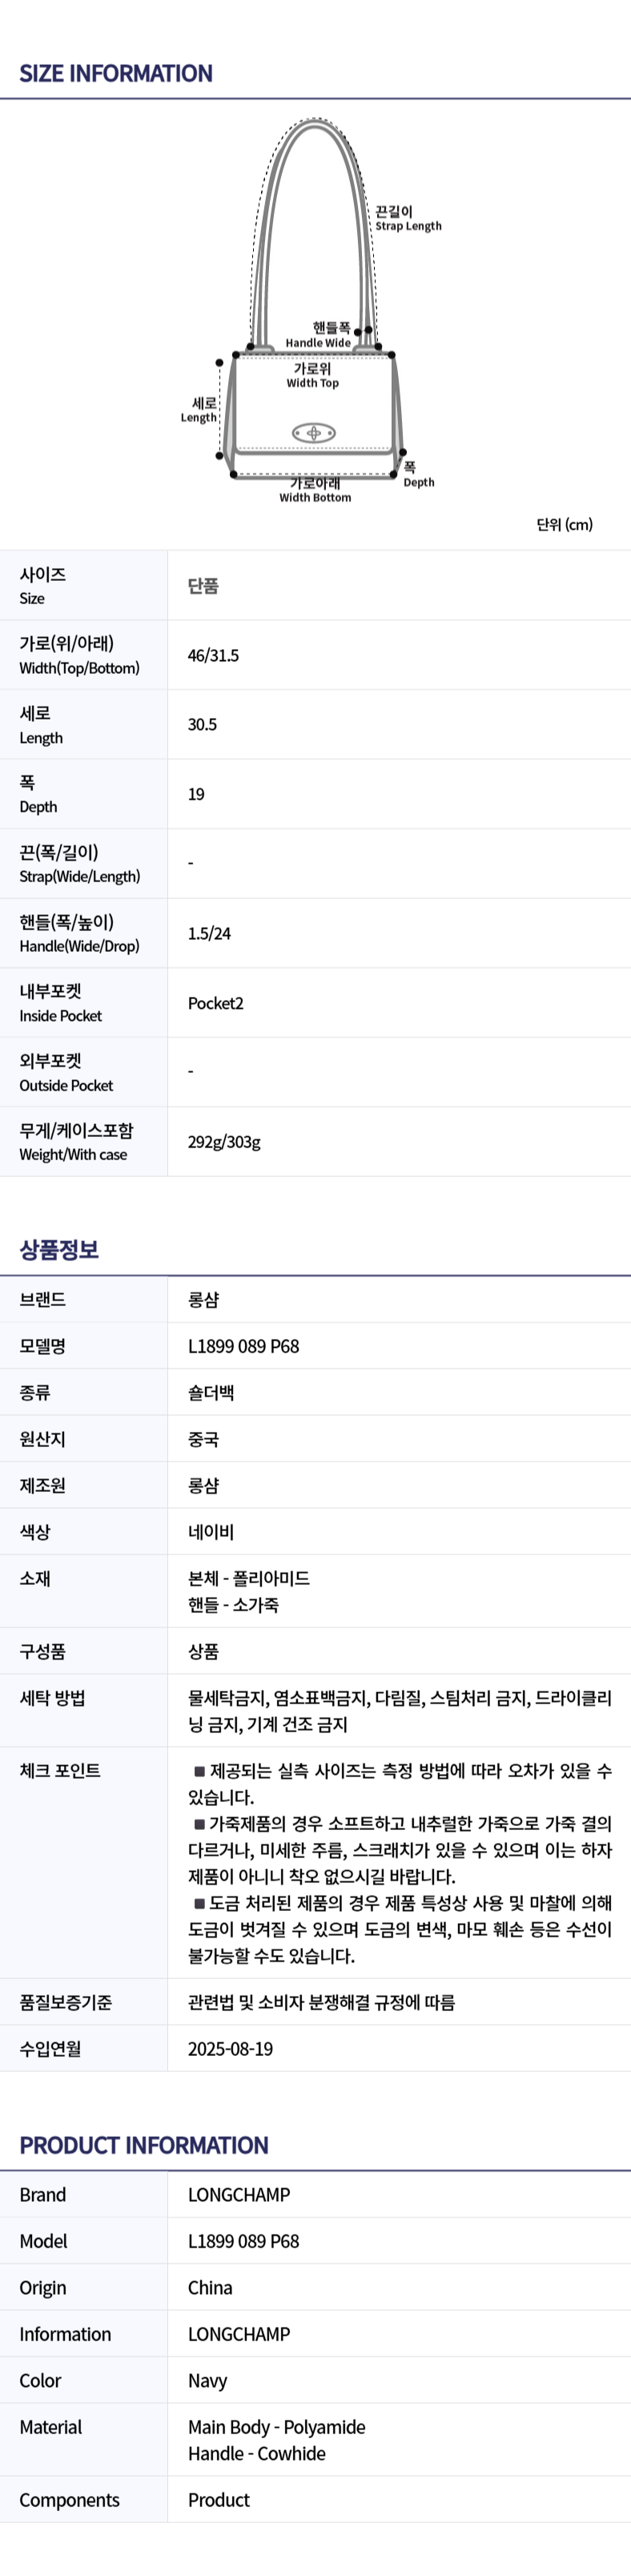Click the SIZE INFORMATION heading
The image size is (631, 2576).
click(116, 73)
